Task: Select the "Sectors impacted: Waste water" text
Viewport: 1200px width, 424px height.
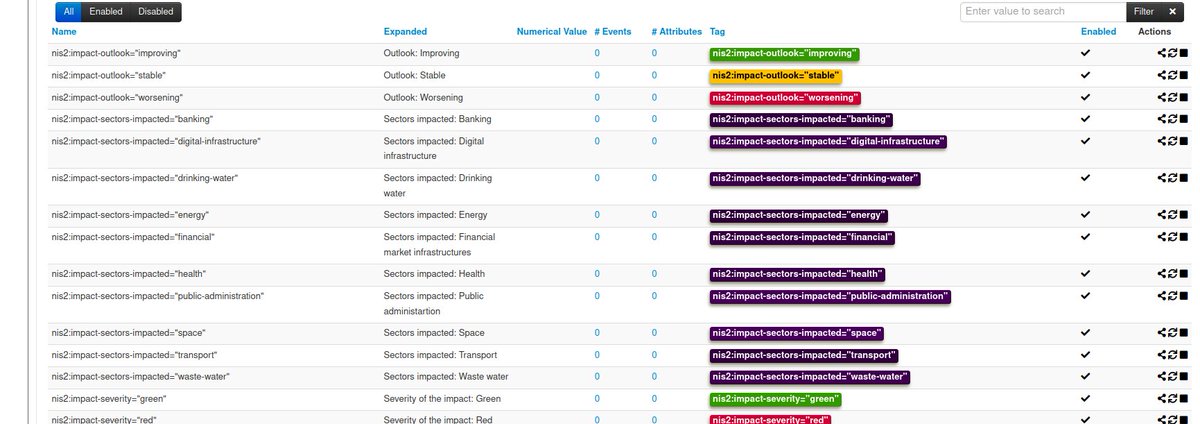Action: click(446, 377)
